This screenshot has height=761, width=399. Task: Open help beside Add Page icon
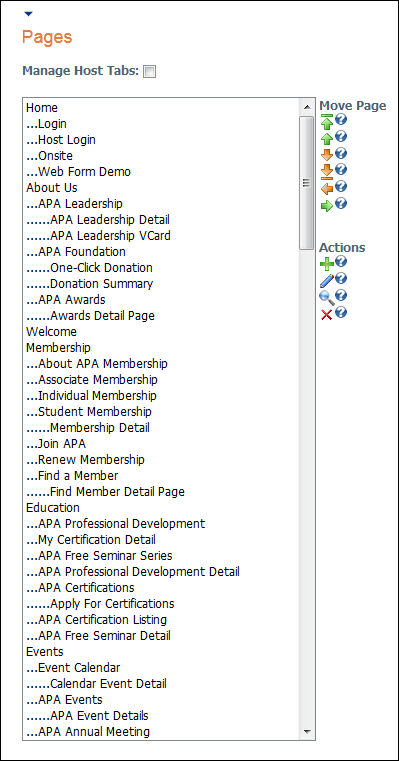click(341, 262)
